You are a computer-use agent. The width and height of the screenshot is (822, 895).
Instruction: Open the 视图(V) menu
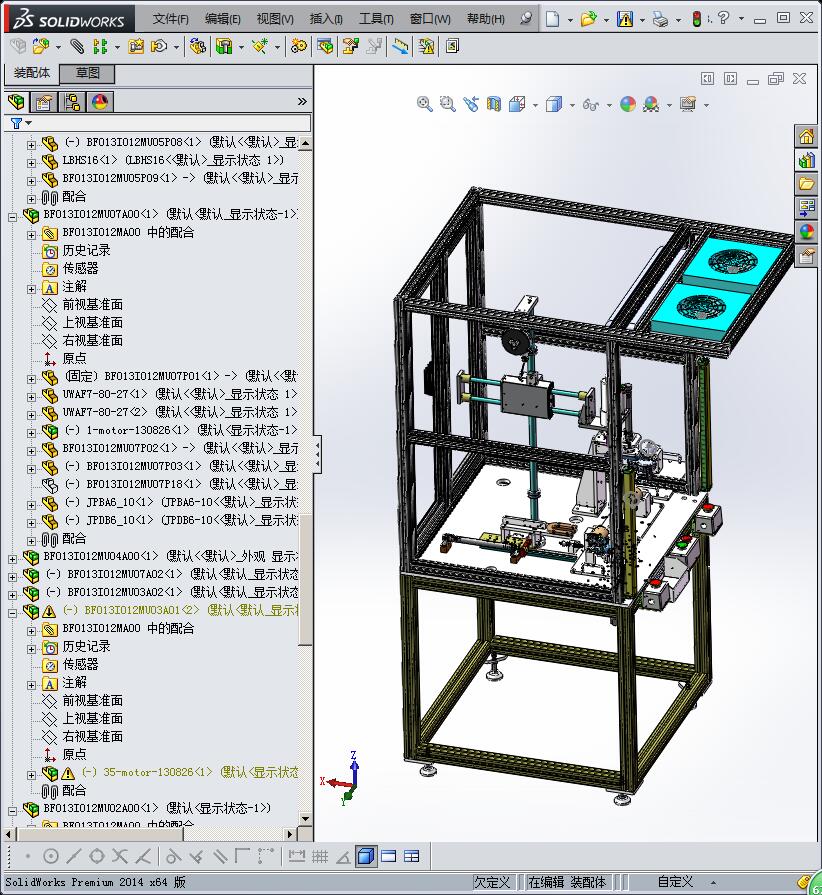[275, 19]
